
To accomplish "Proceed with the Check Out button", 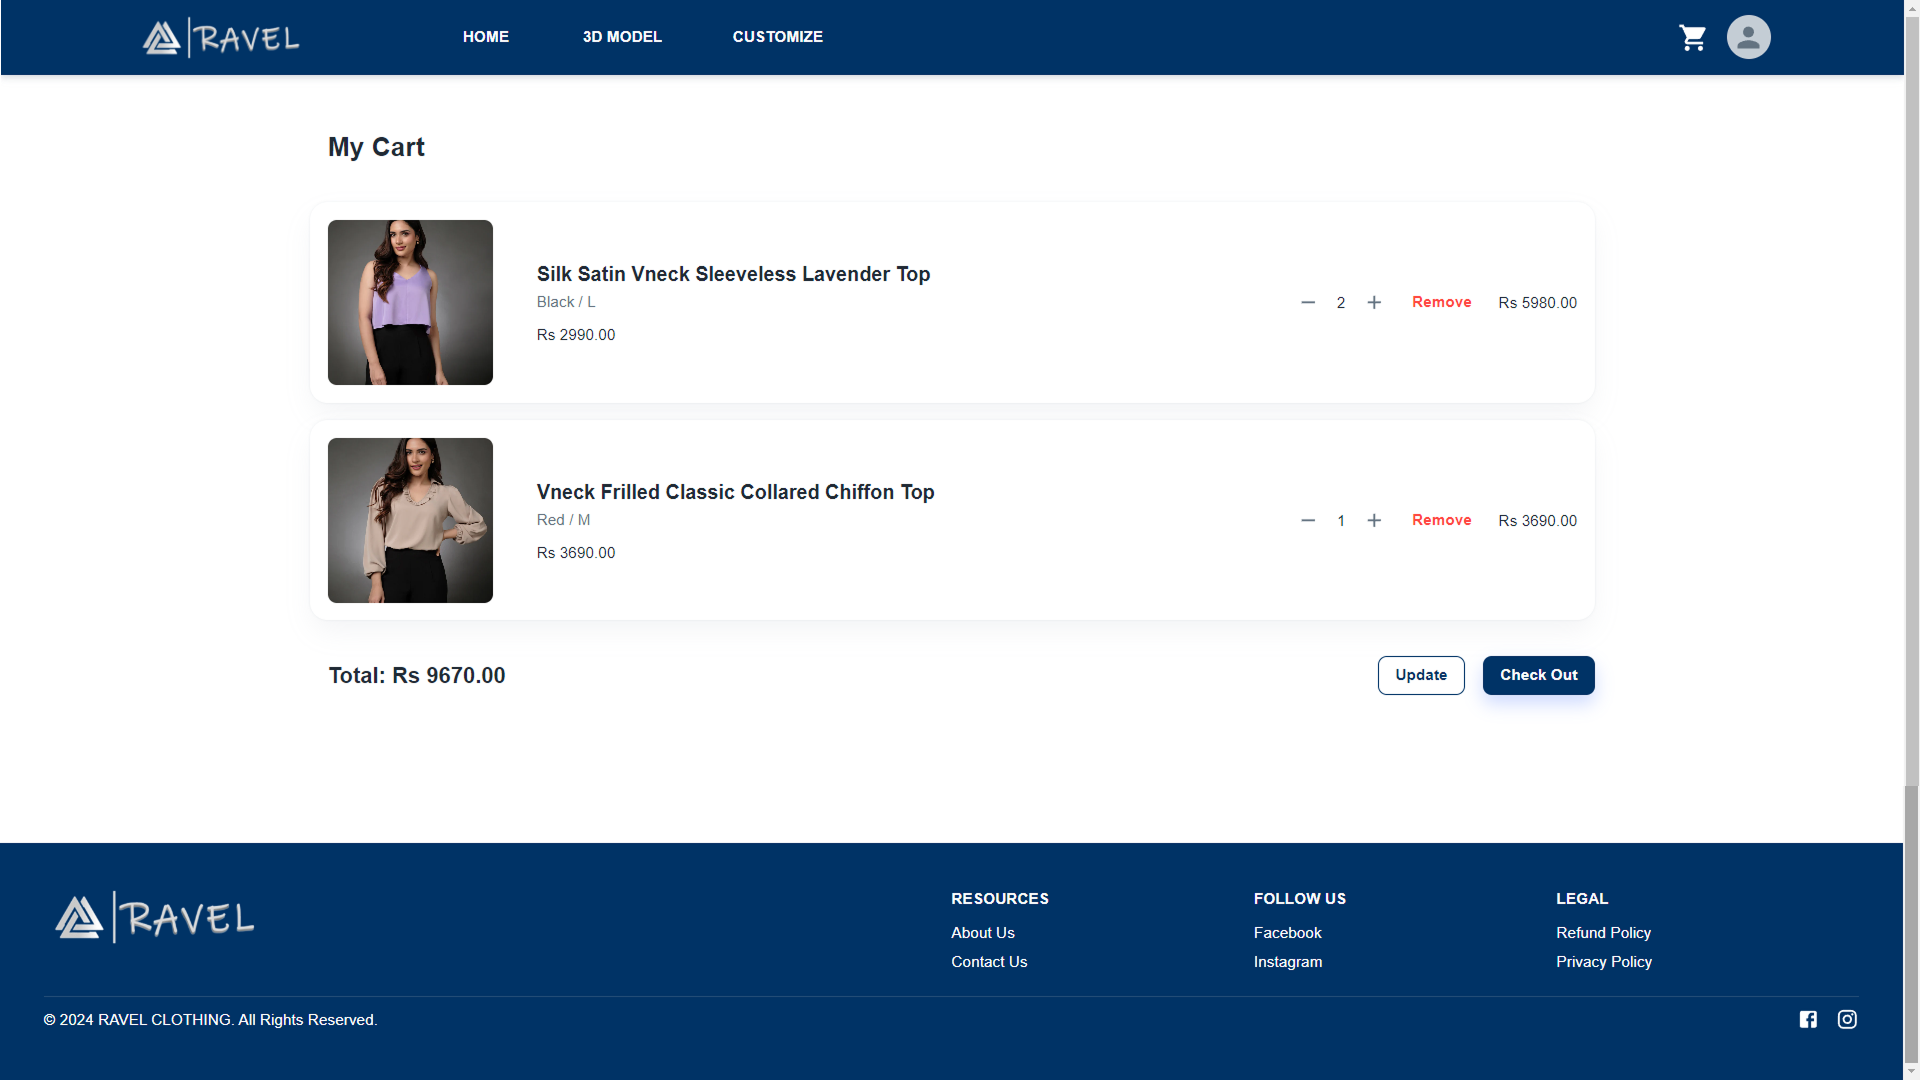I will [x=1538, y=675].
